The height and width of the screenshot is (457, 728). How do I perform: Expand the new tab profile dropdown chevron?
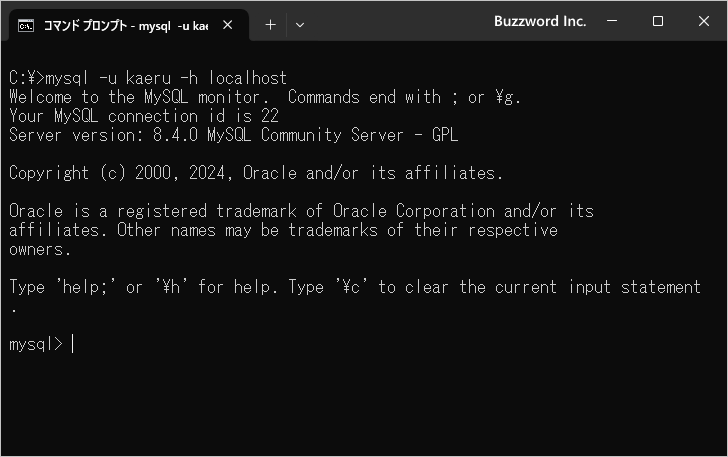point(300,25)
